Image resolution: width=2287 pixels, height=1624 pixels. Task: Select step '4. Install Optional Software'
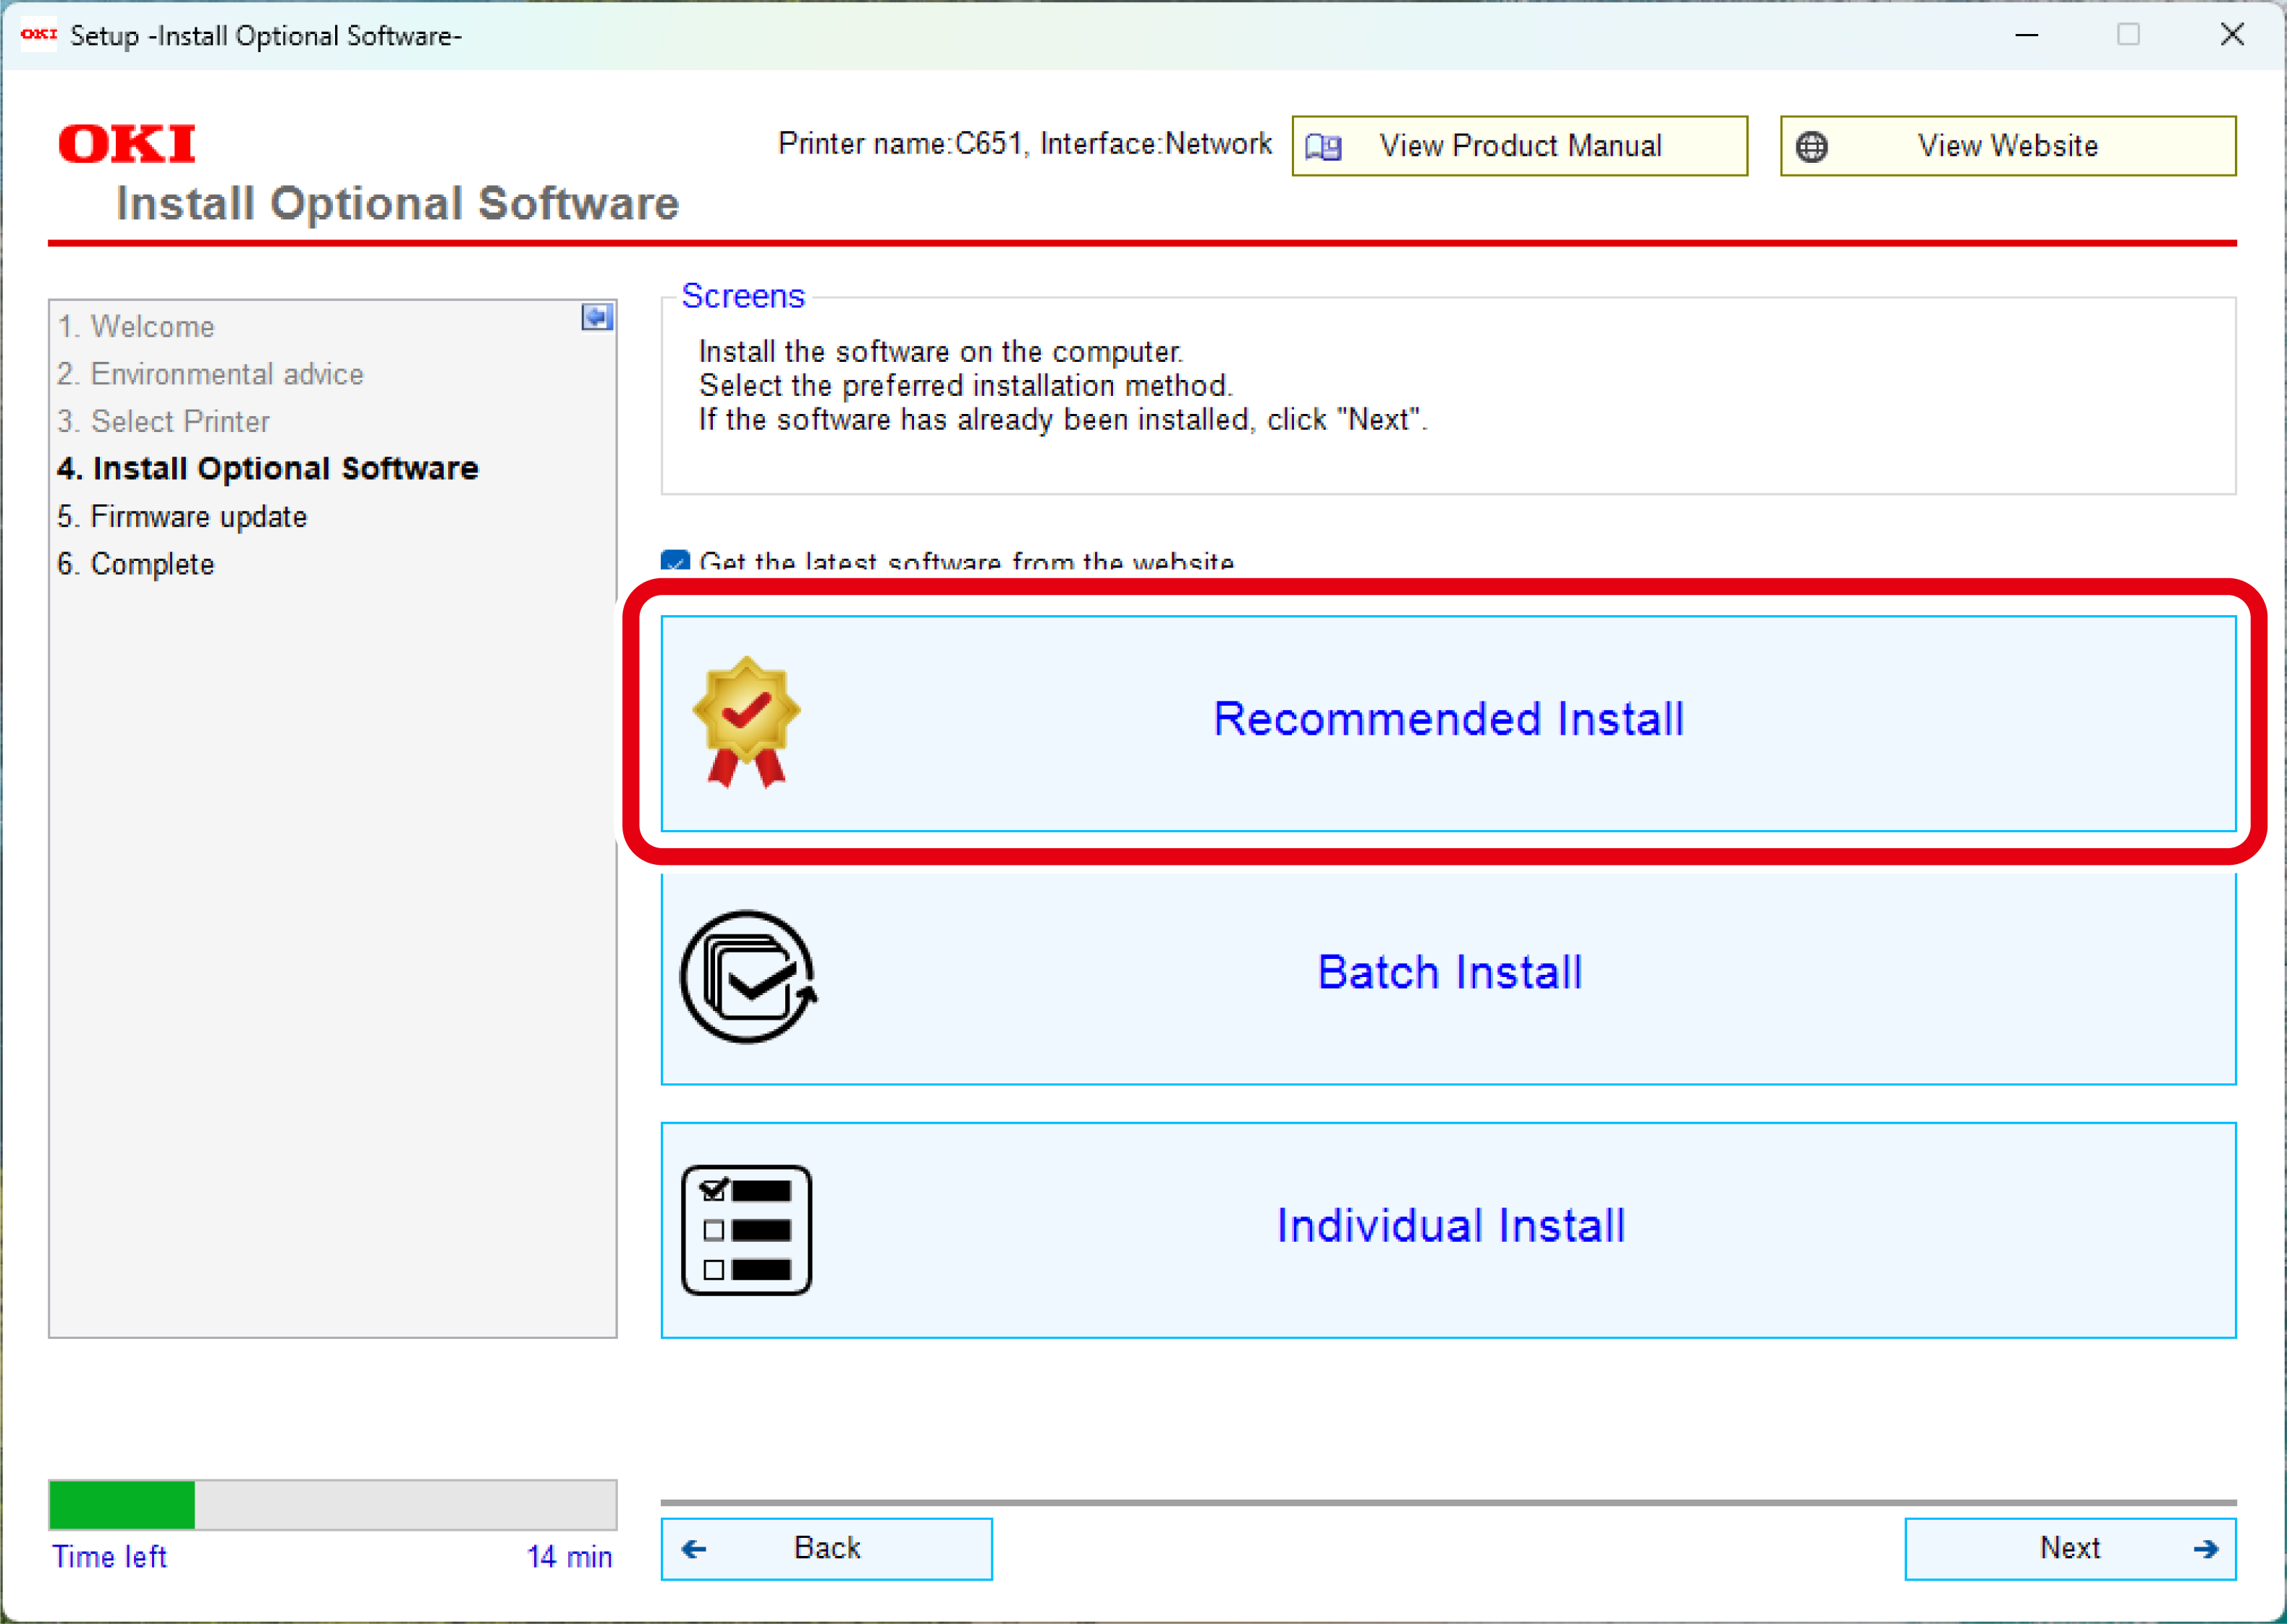pyautogui.click(x=268, y=468)
